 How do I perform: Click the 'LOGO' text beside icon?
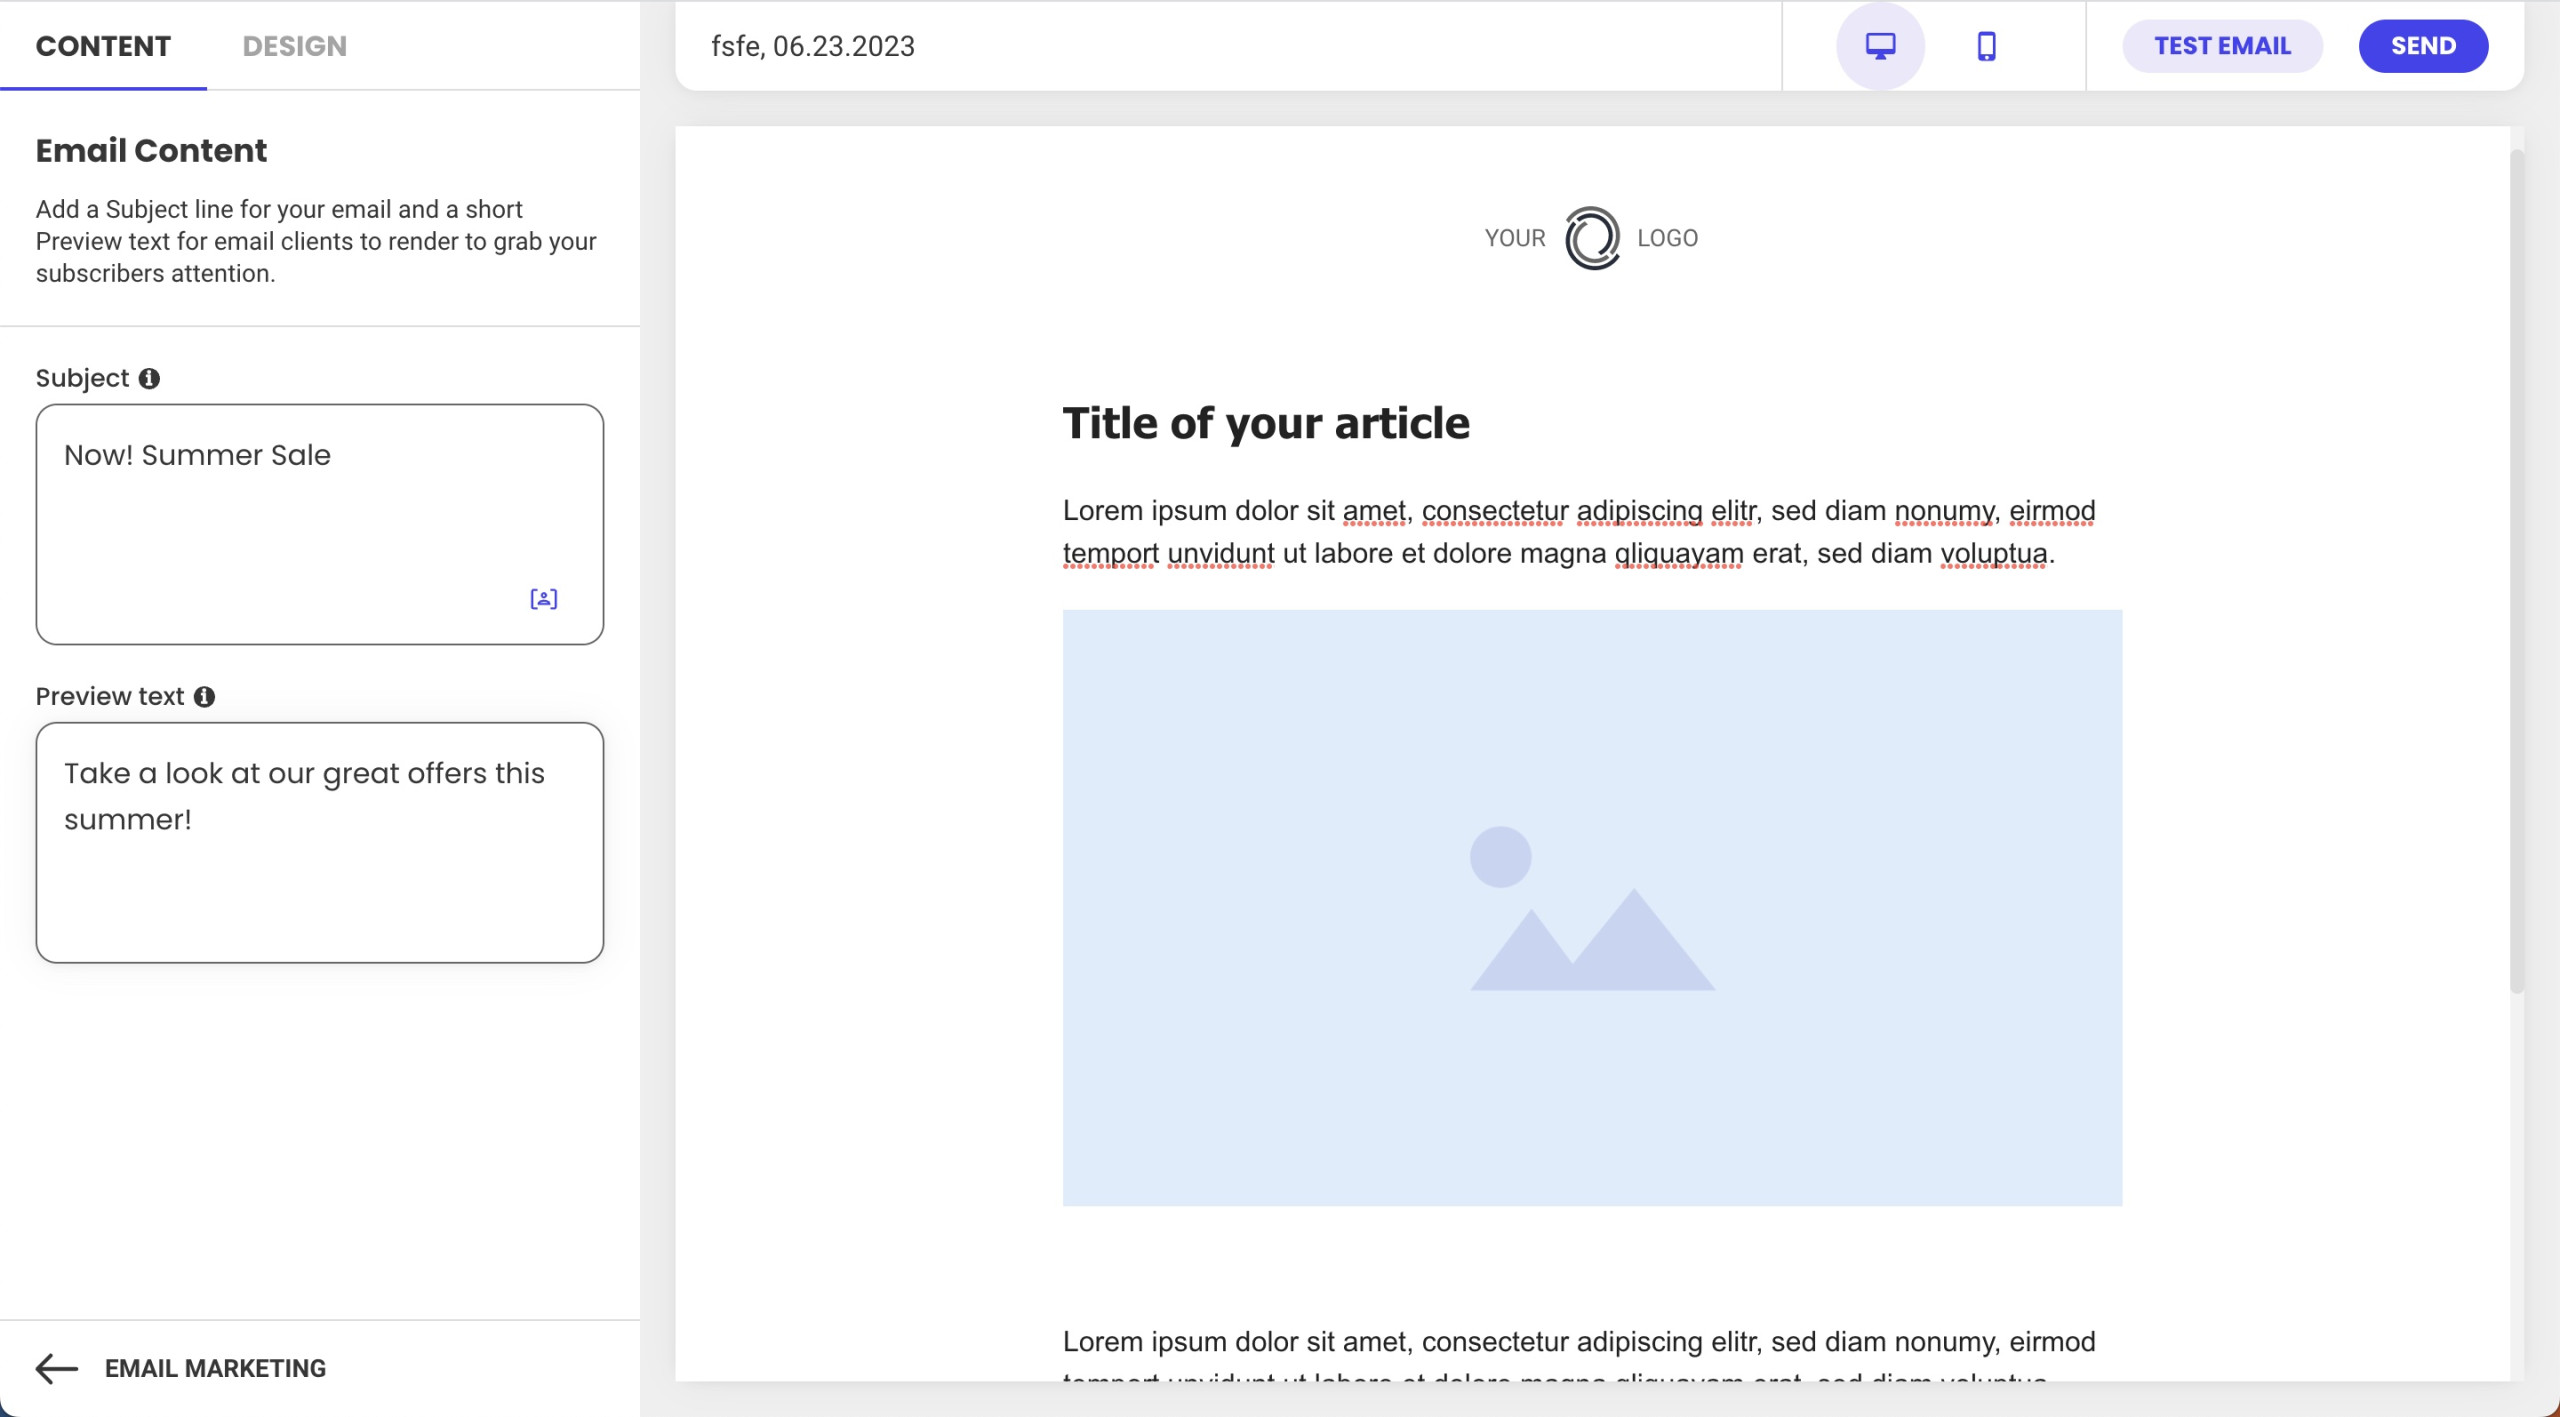(x=1667, y=238)
